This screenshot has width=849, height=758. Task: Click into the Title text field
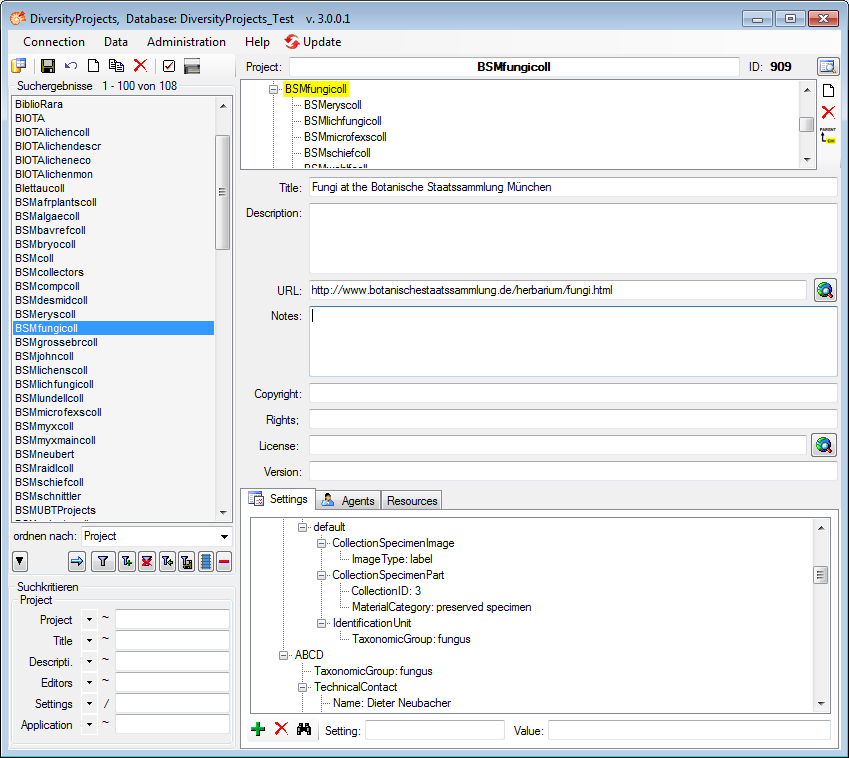pos(573,187)
